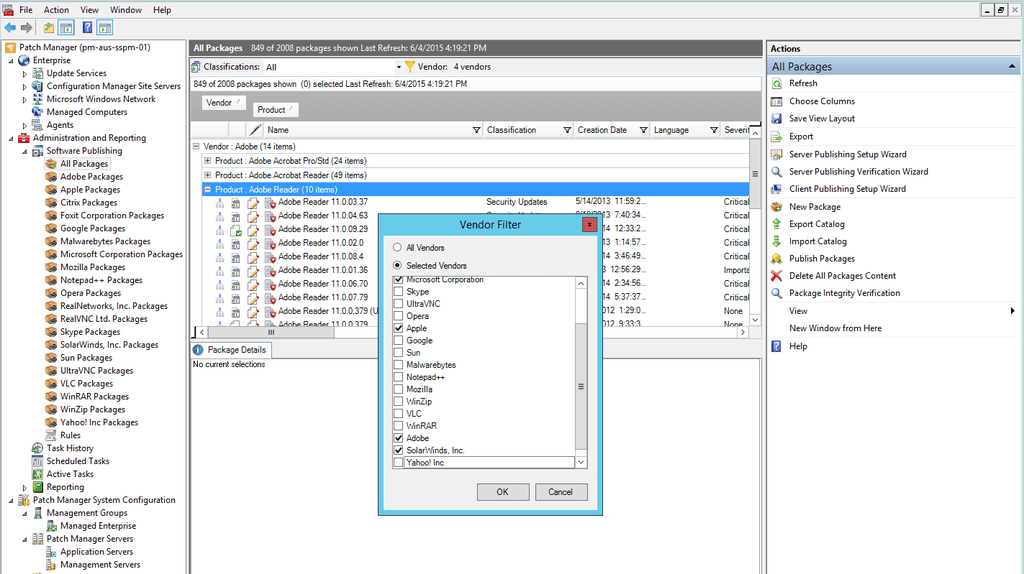Click OK in Vendor Filter dialog

pos(502,492)
